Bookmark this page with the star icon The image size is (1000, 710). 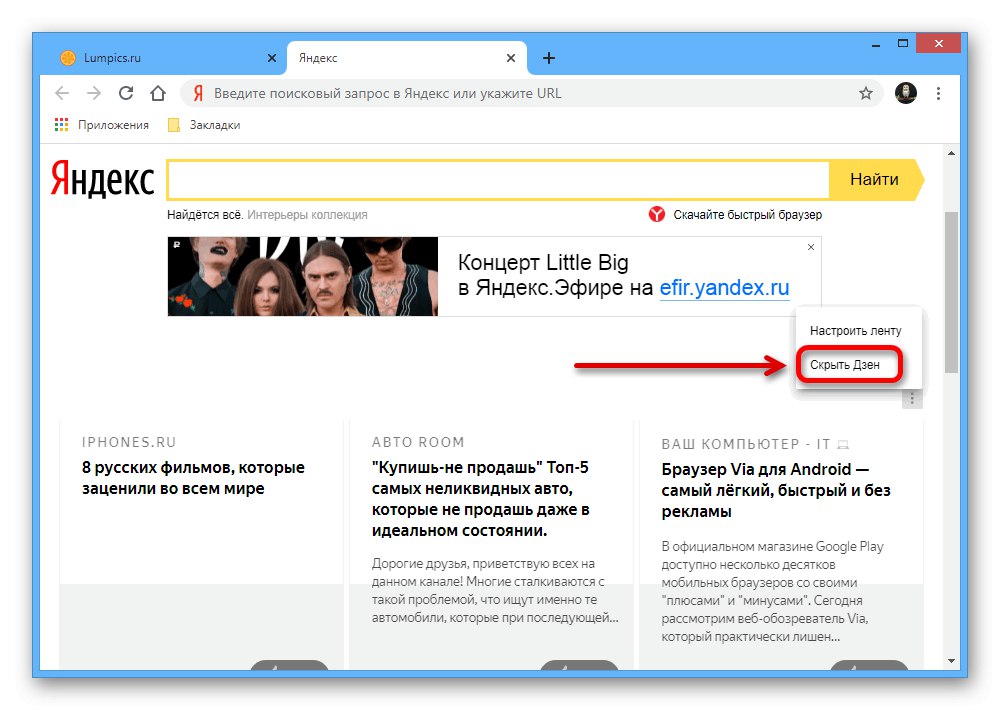865,94
